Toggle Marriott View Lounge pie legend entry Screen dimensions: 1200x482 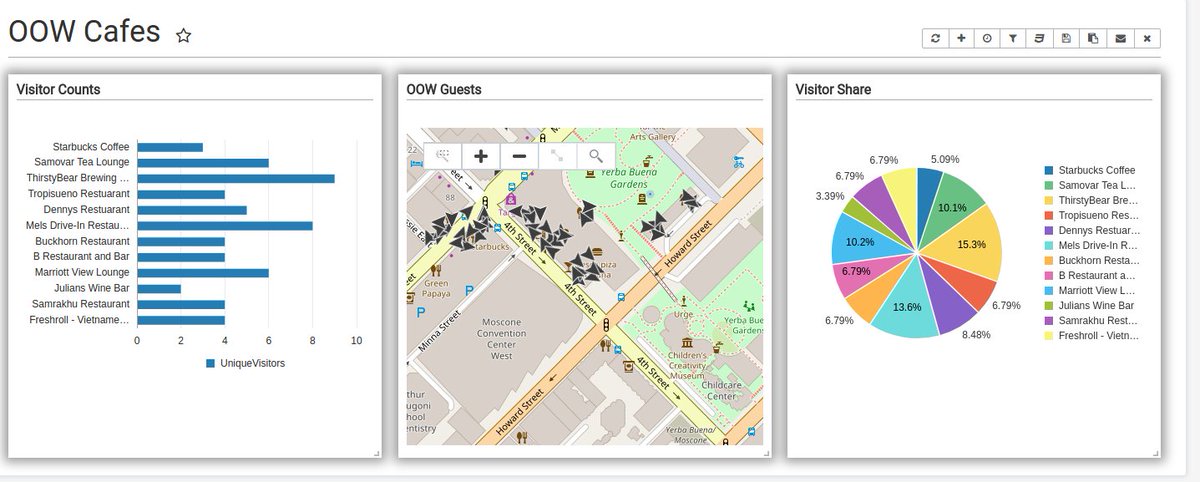1089,290
